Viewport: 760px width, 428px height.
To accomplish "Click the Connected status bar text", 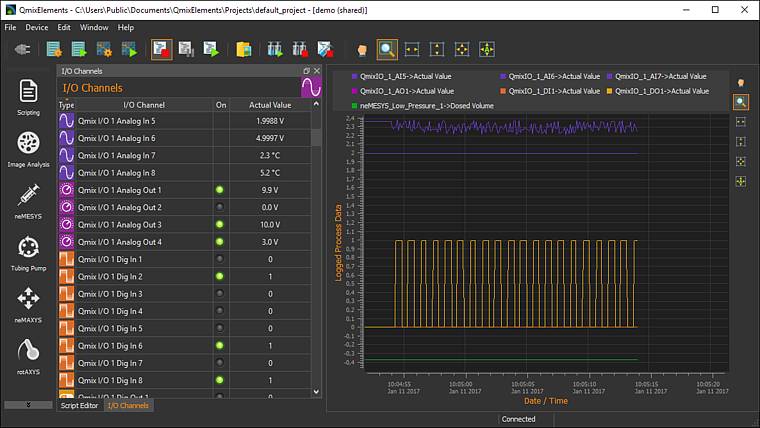I will pyautogui.click(x=518, y=419).
